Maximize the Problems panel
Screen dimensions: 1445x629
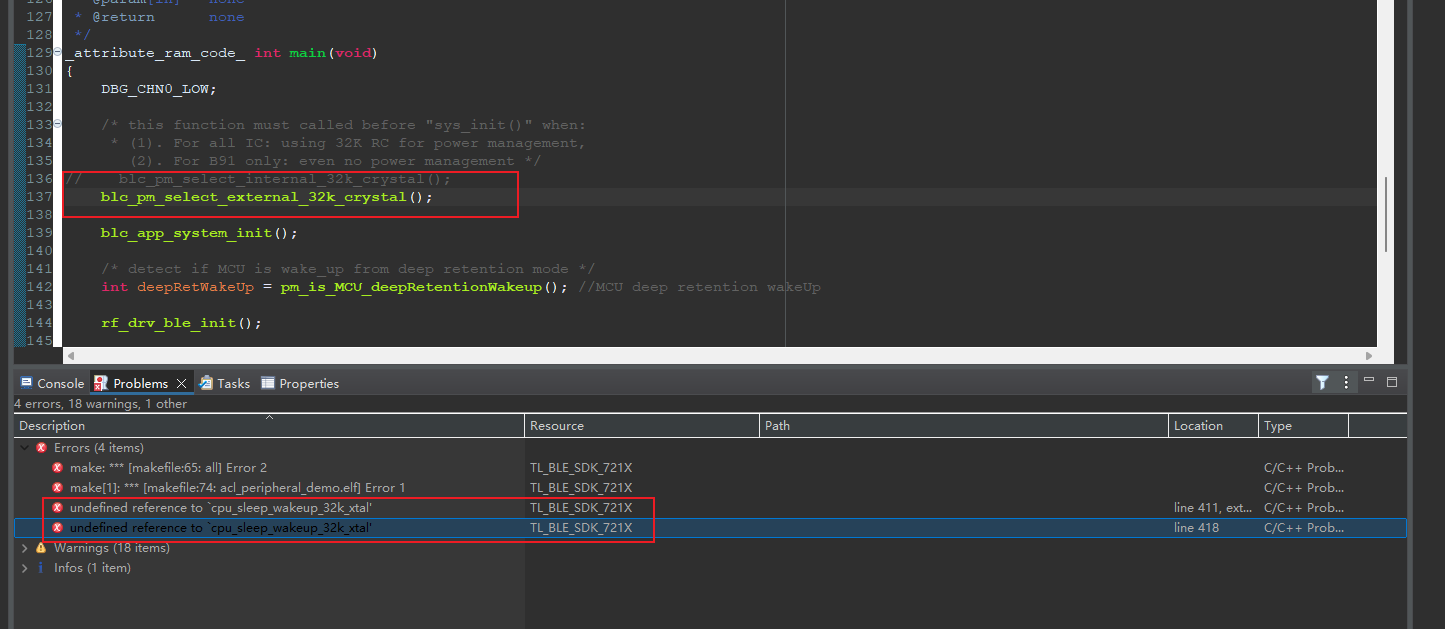(x=1391, y=381)
